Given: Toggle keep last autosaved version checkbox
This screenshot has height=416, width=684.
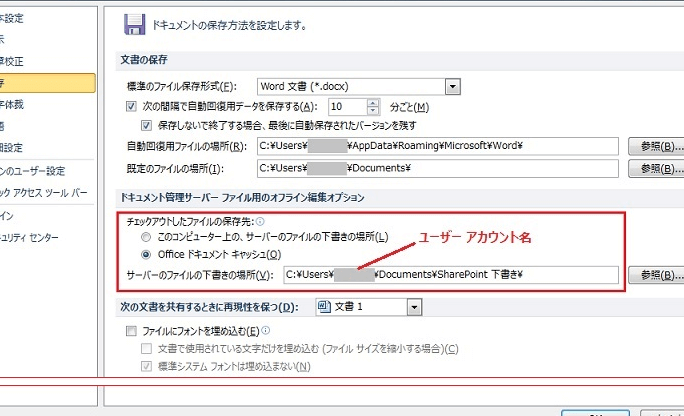Looking at the screenshot, I should (146, 126).
